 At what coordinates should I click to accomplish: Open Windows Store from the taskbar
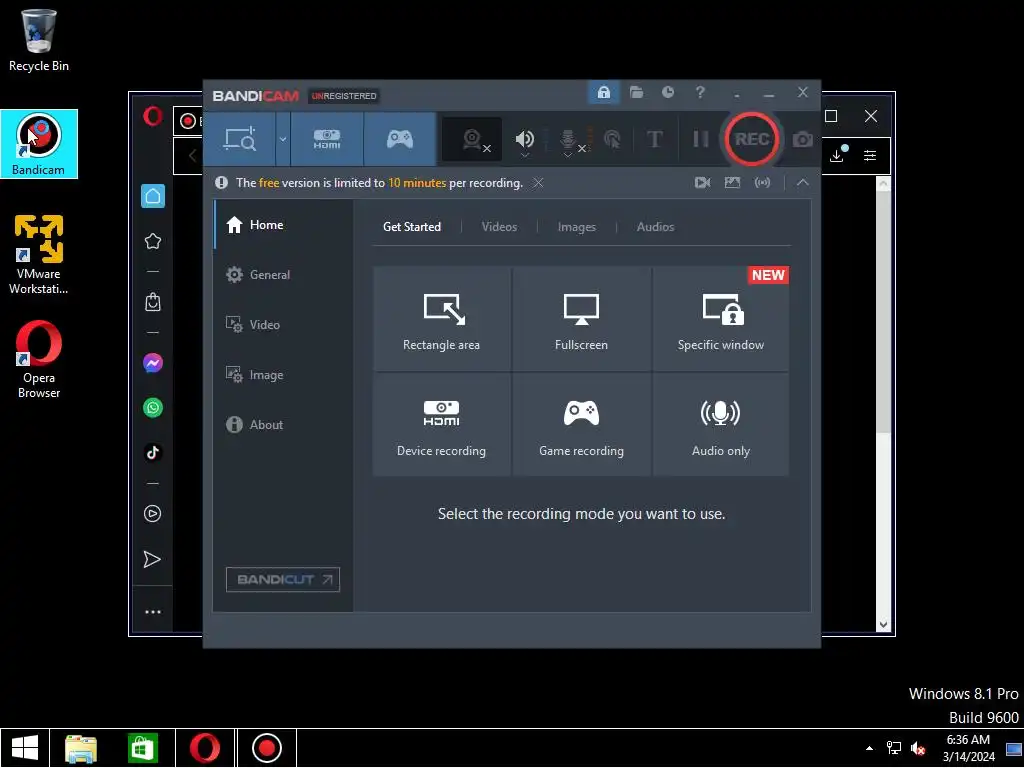pyautogui.click(x=143, y=748)
